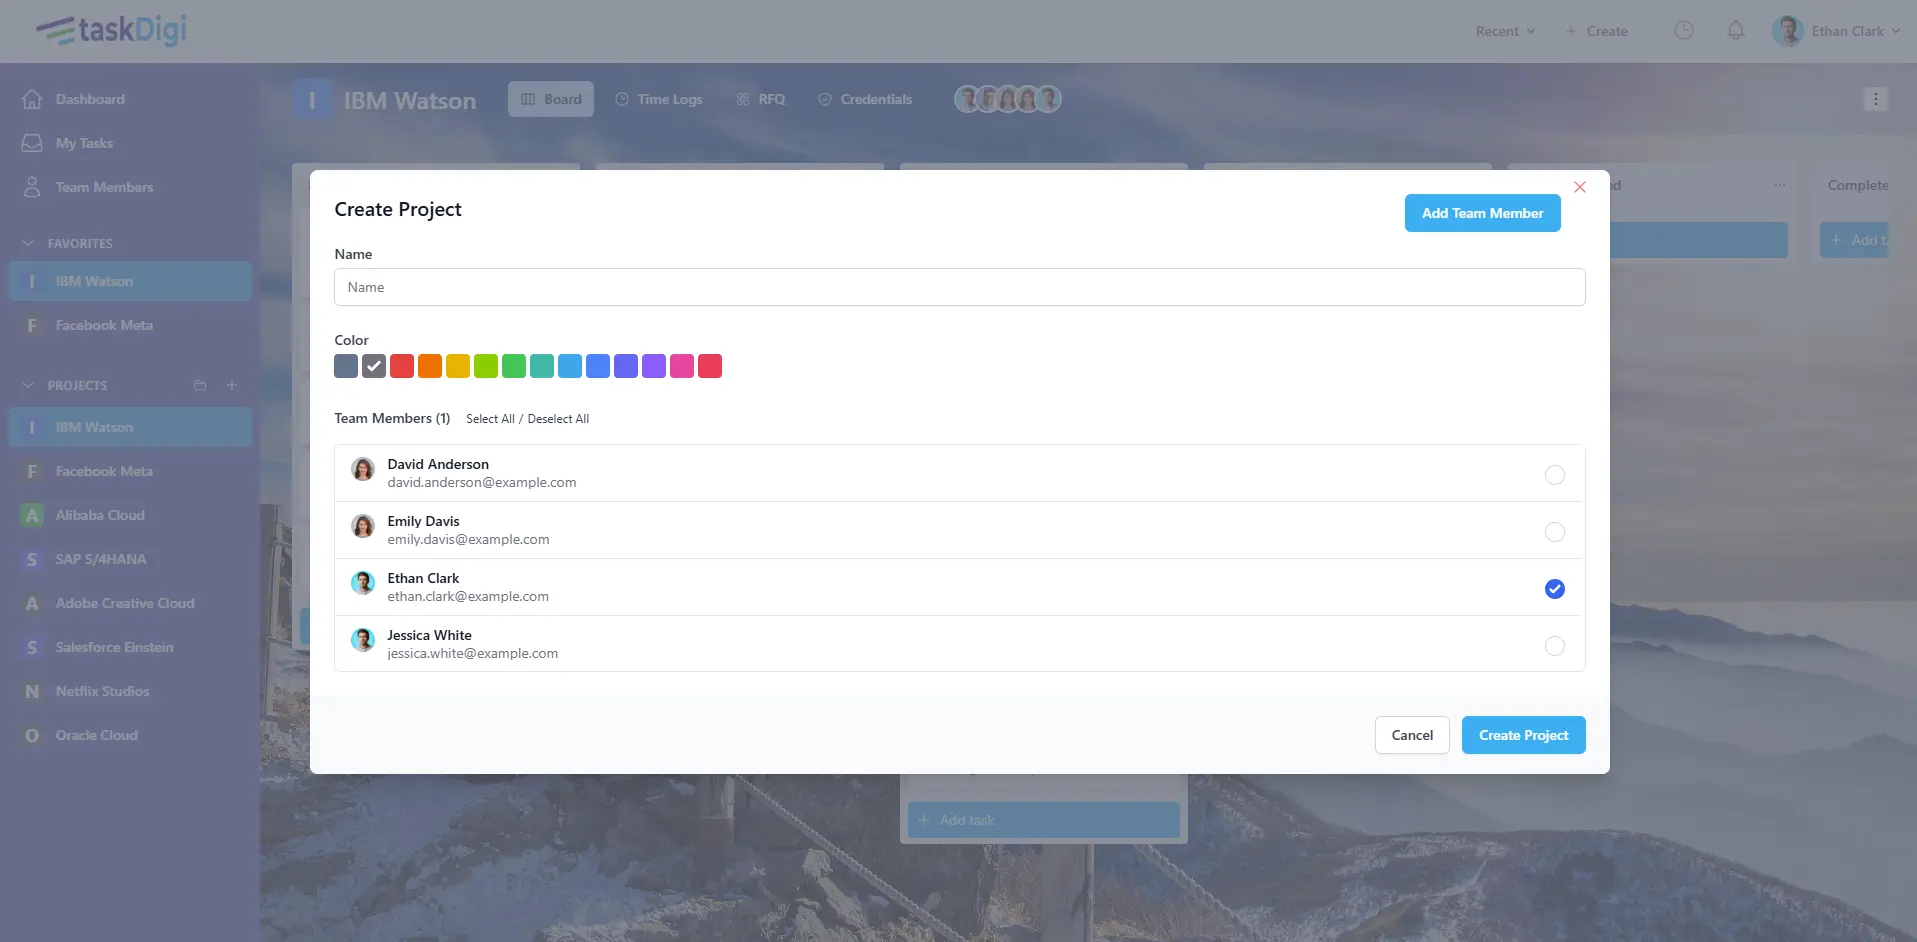Viewport: 1917px width, 942px height.
Task: Click the notification bell icon
Action: coord(1735,31)
